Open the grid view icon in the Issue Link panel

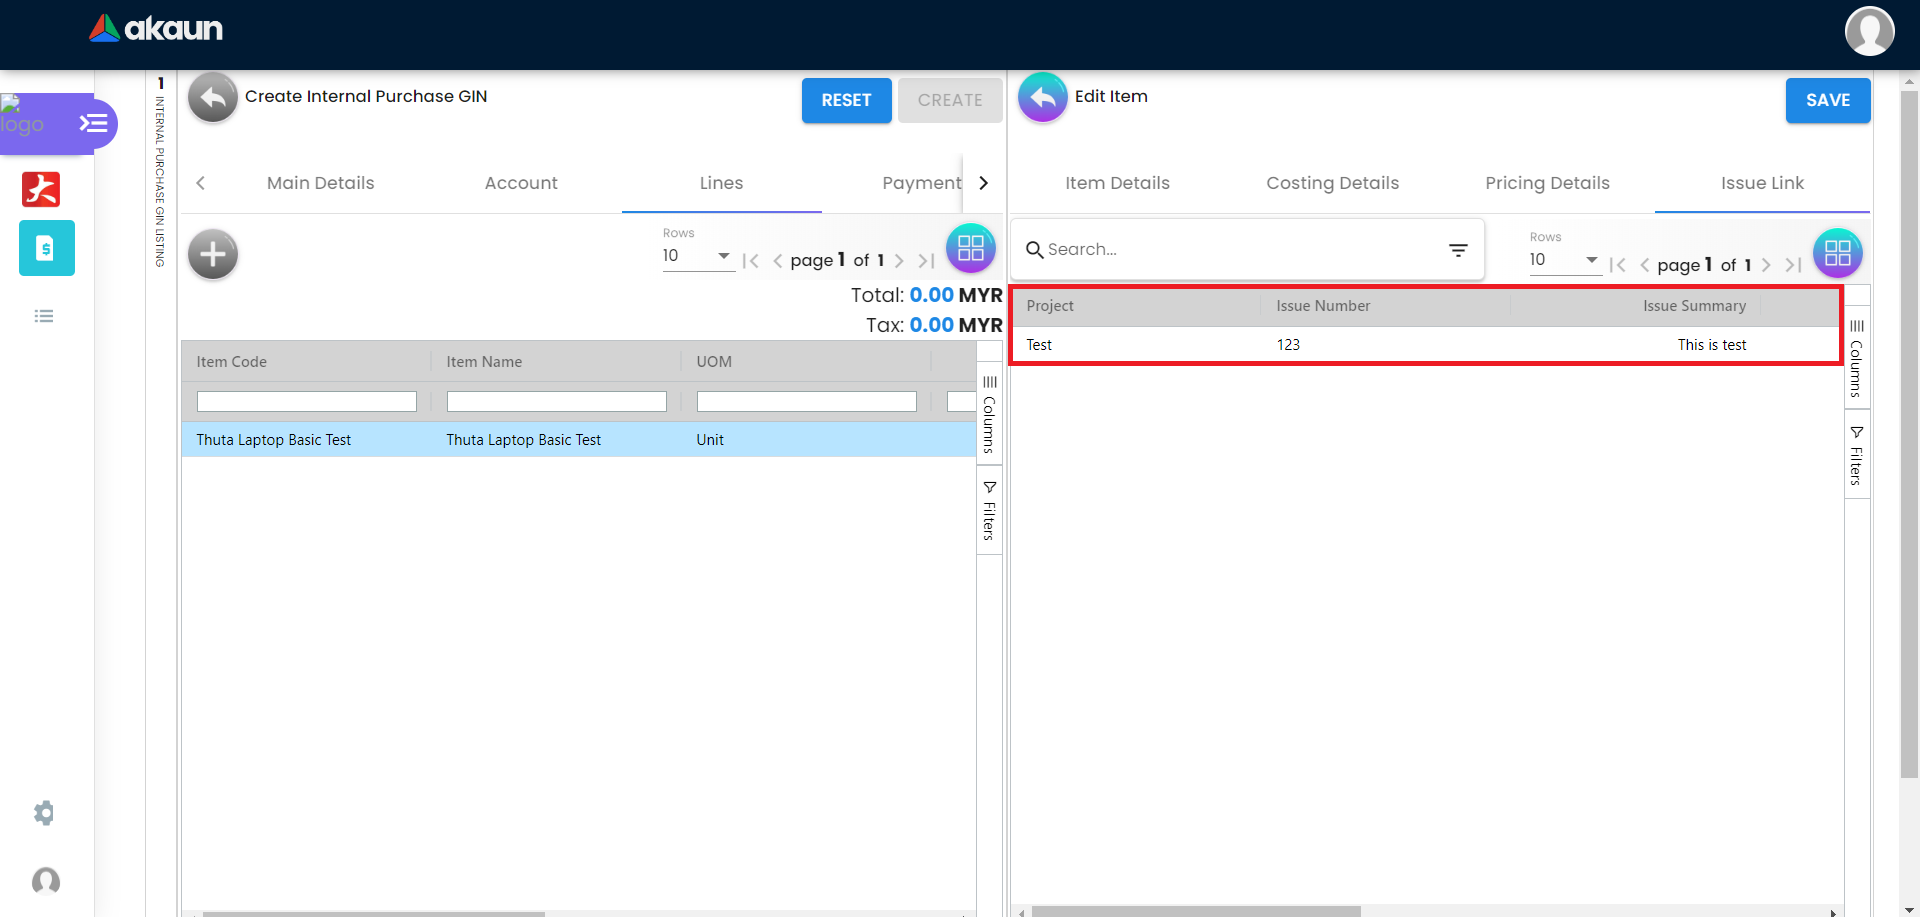click(x=1837, y=253)
